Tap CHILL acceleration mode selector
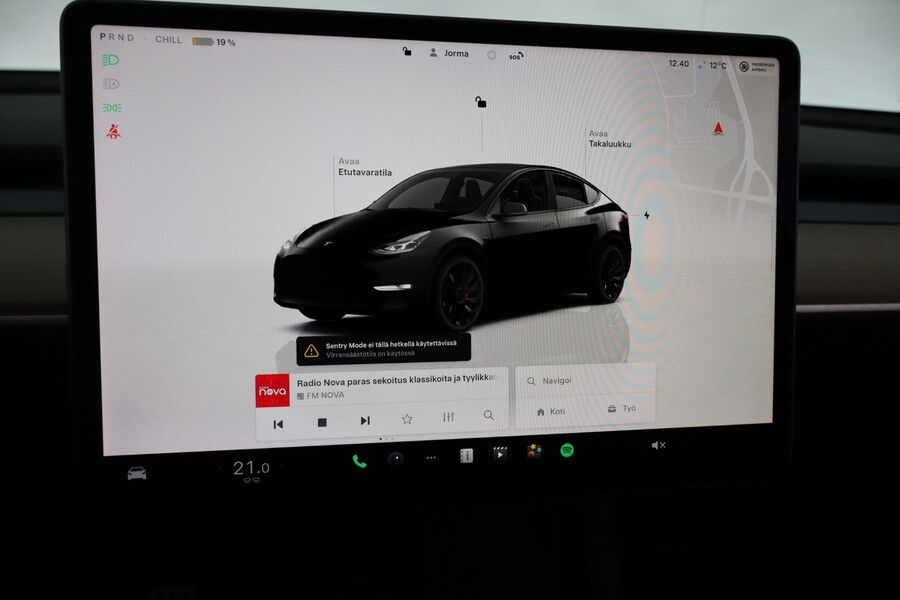The image size is (900, 600). 166,39
